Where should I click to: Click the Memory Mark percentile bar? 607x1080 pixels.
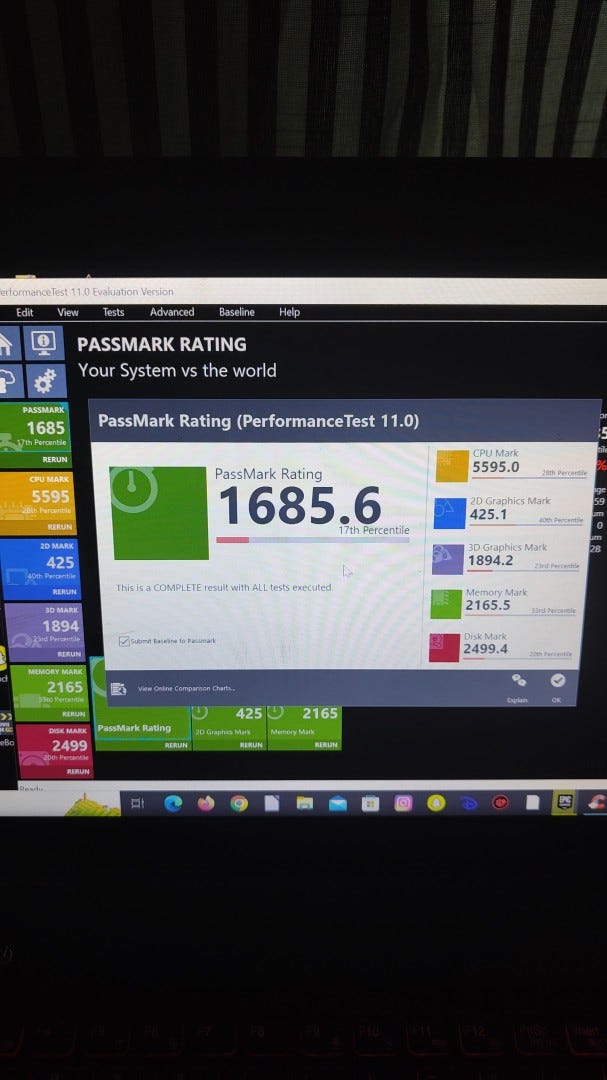coord(520,614)
